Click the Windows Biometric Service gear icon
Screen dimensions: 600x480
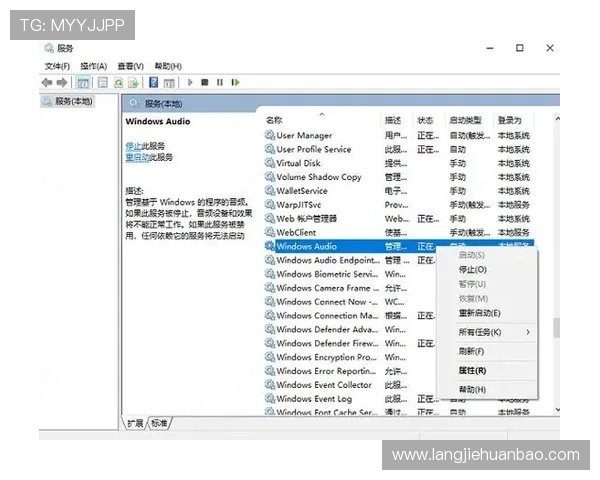[270, 274]
